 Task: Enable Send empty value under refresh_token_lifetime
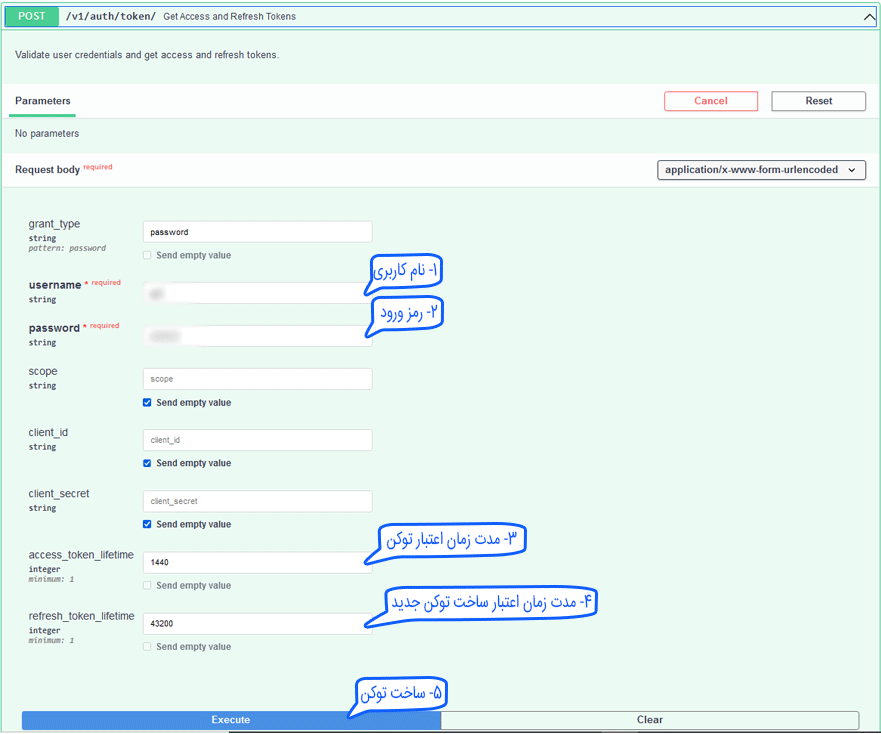point(148,647)
